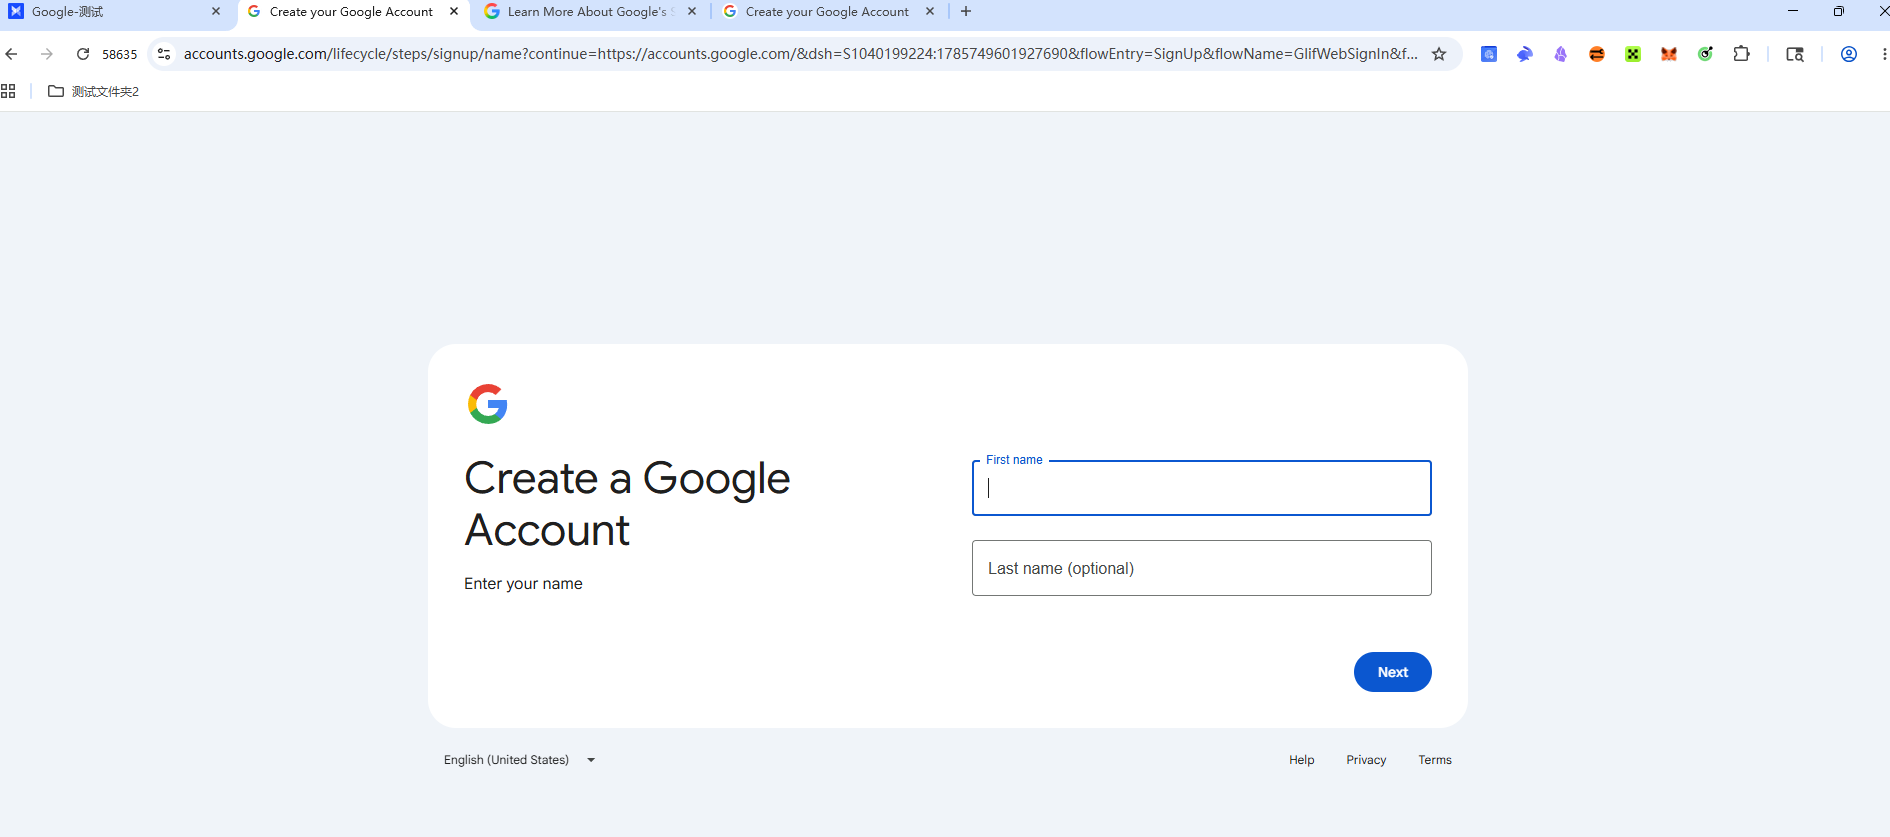Close the active Create your Google Account tab
This screenshot has width=1890, height=837.
click(454, 12)
